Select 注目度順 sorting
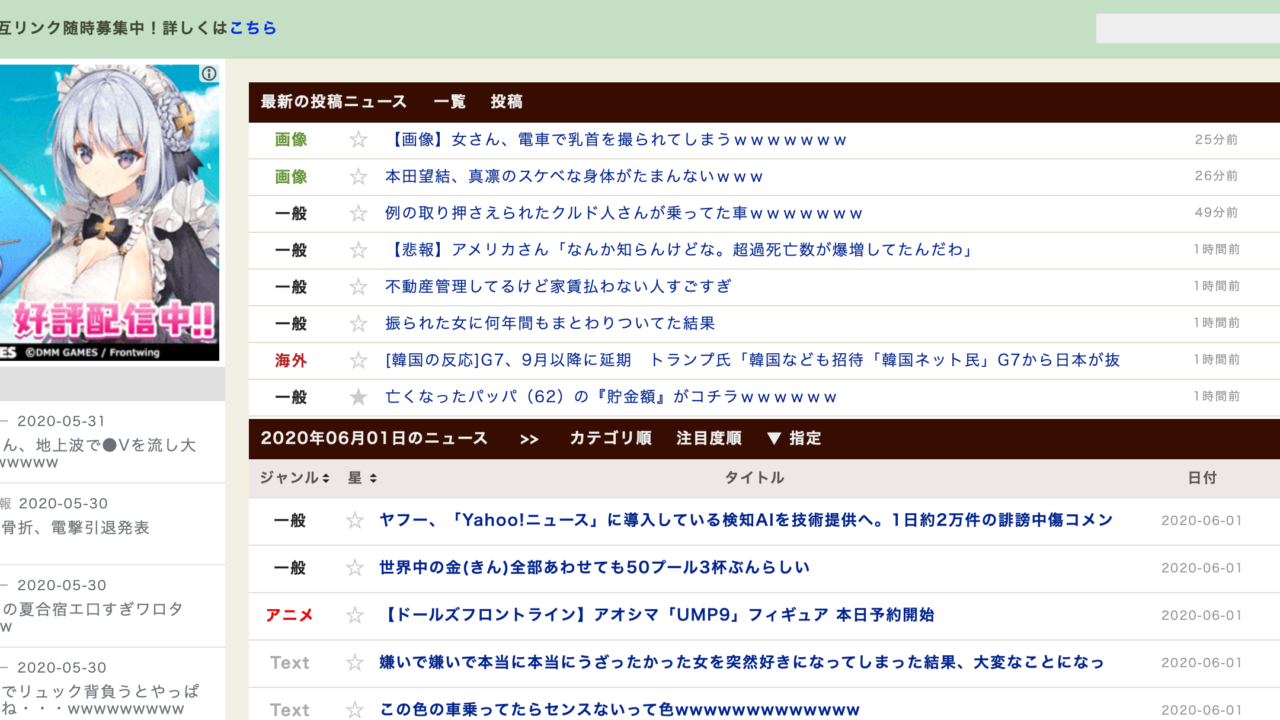The height and width of the screenshot is (720, 1280). pos(709,438)
